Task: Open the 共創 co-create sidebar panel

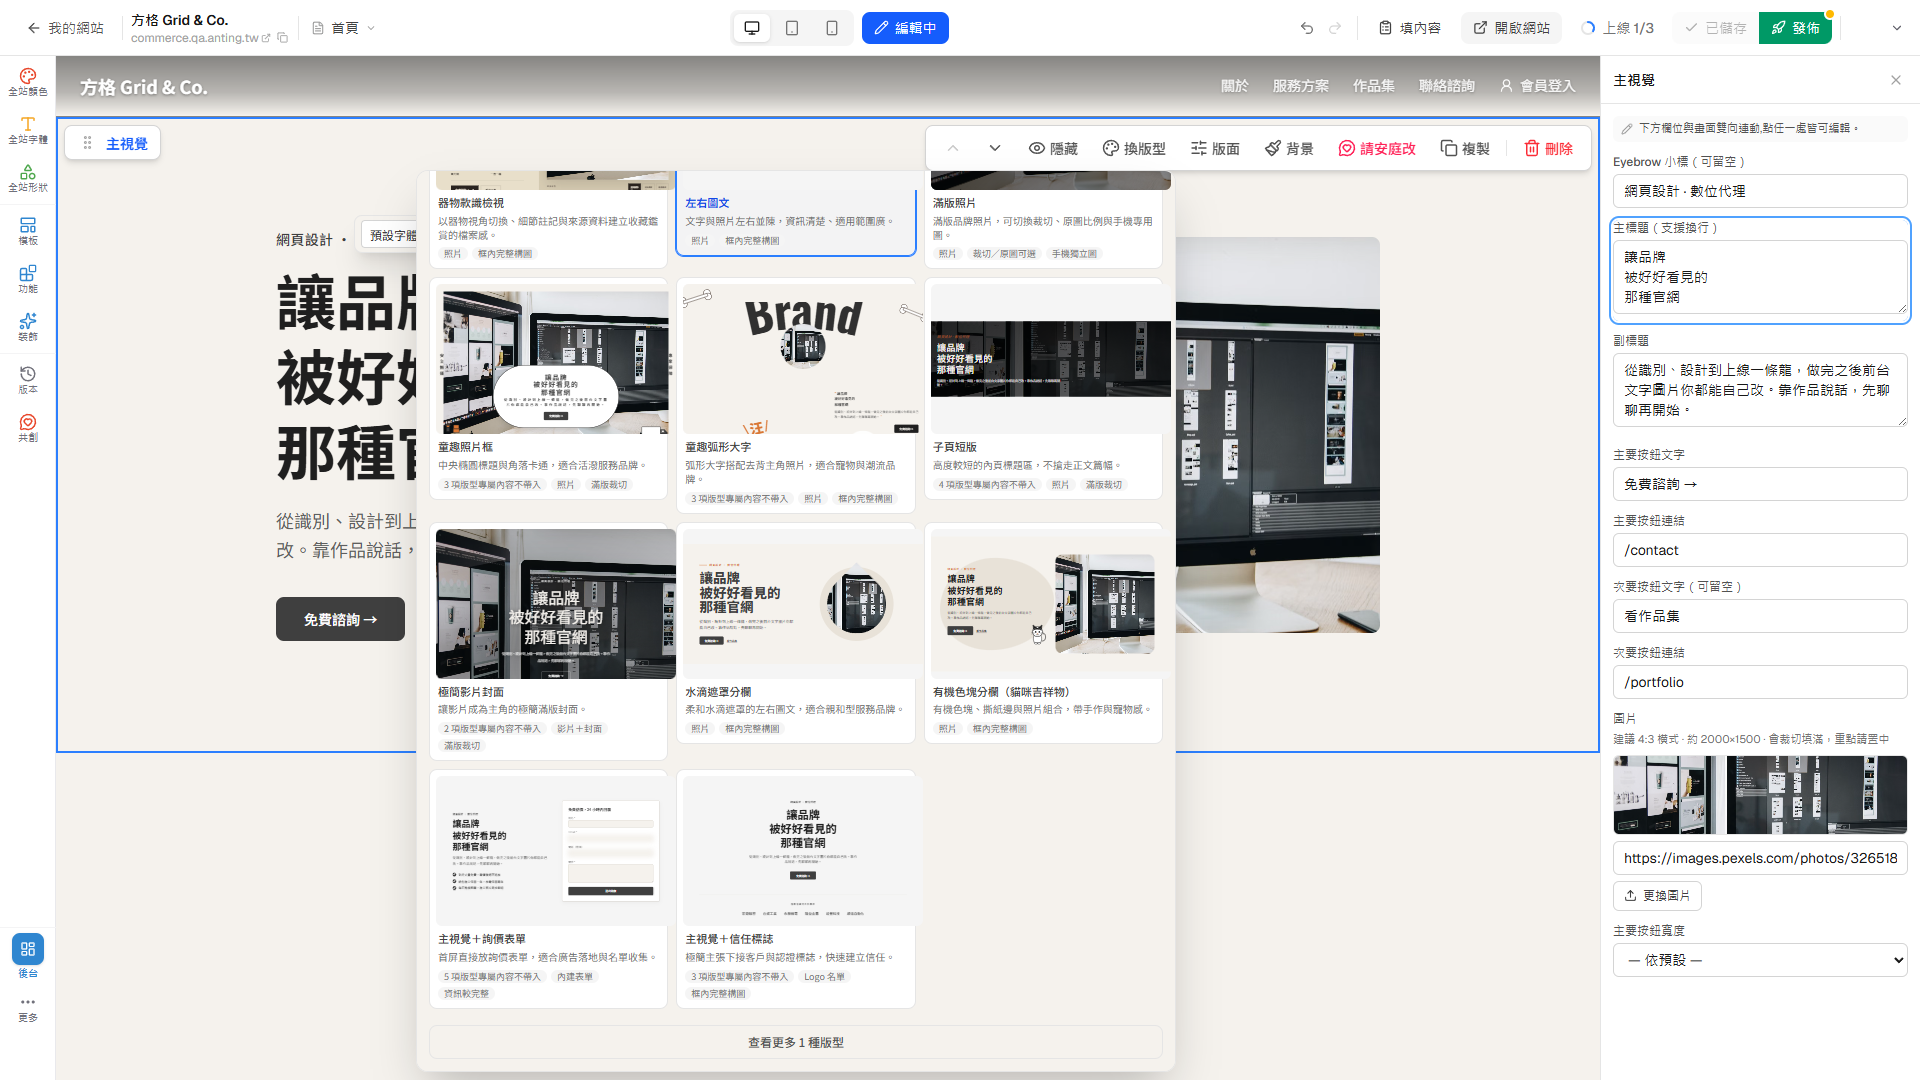Action: pos(28,428)
